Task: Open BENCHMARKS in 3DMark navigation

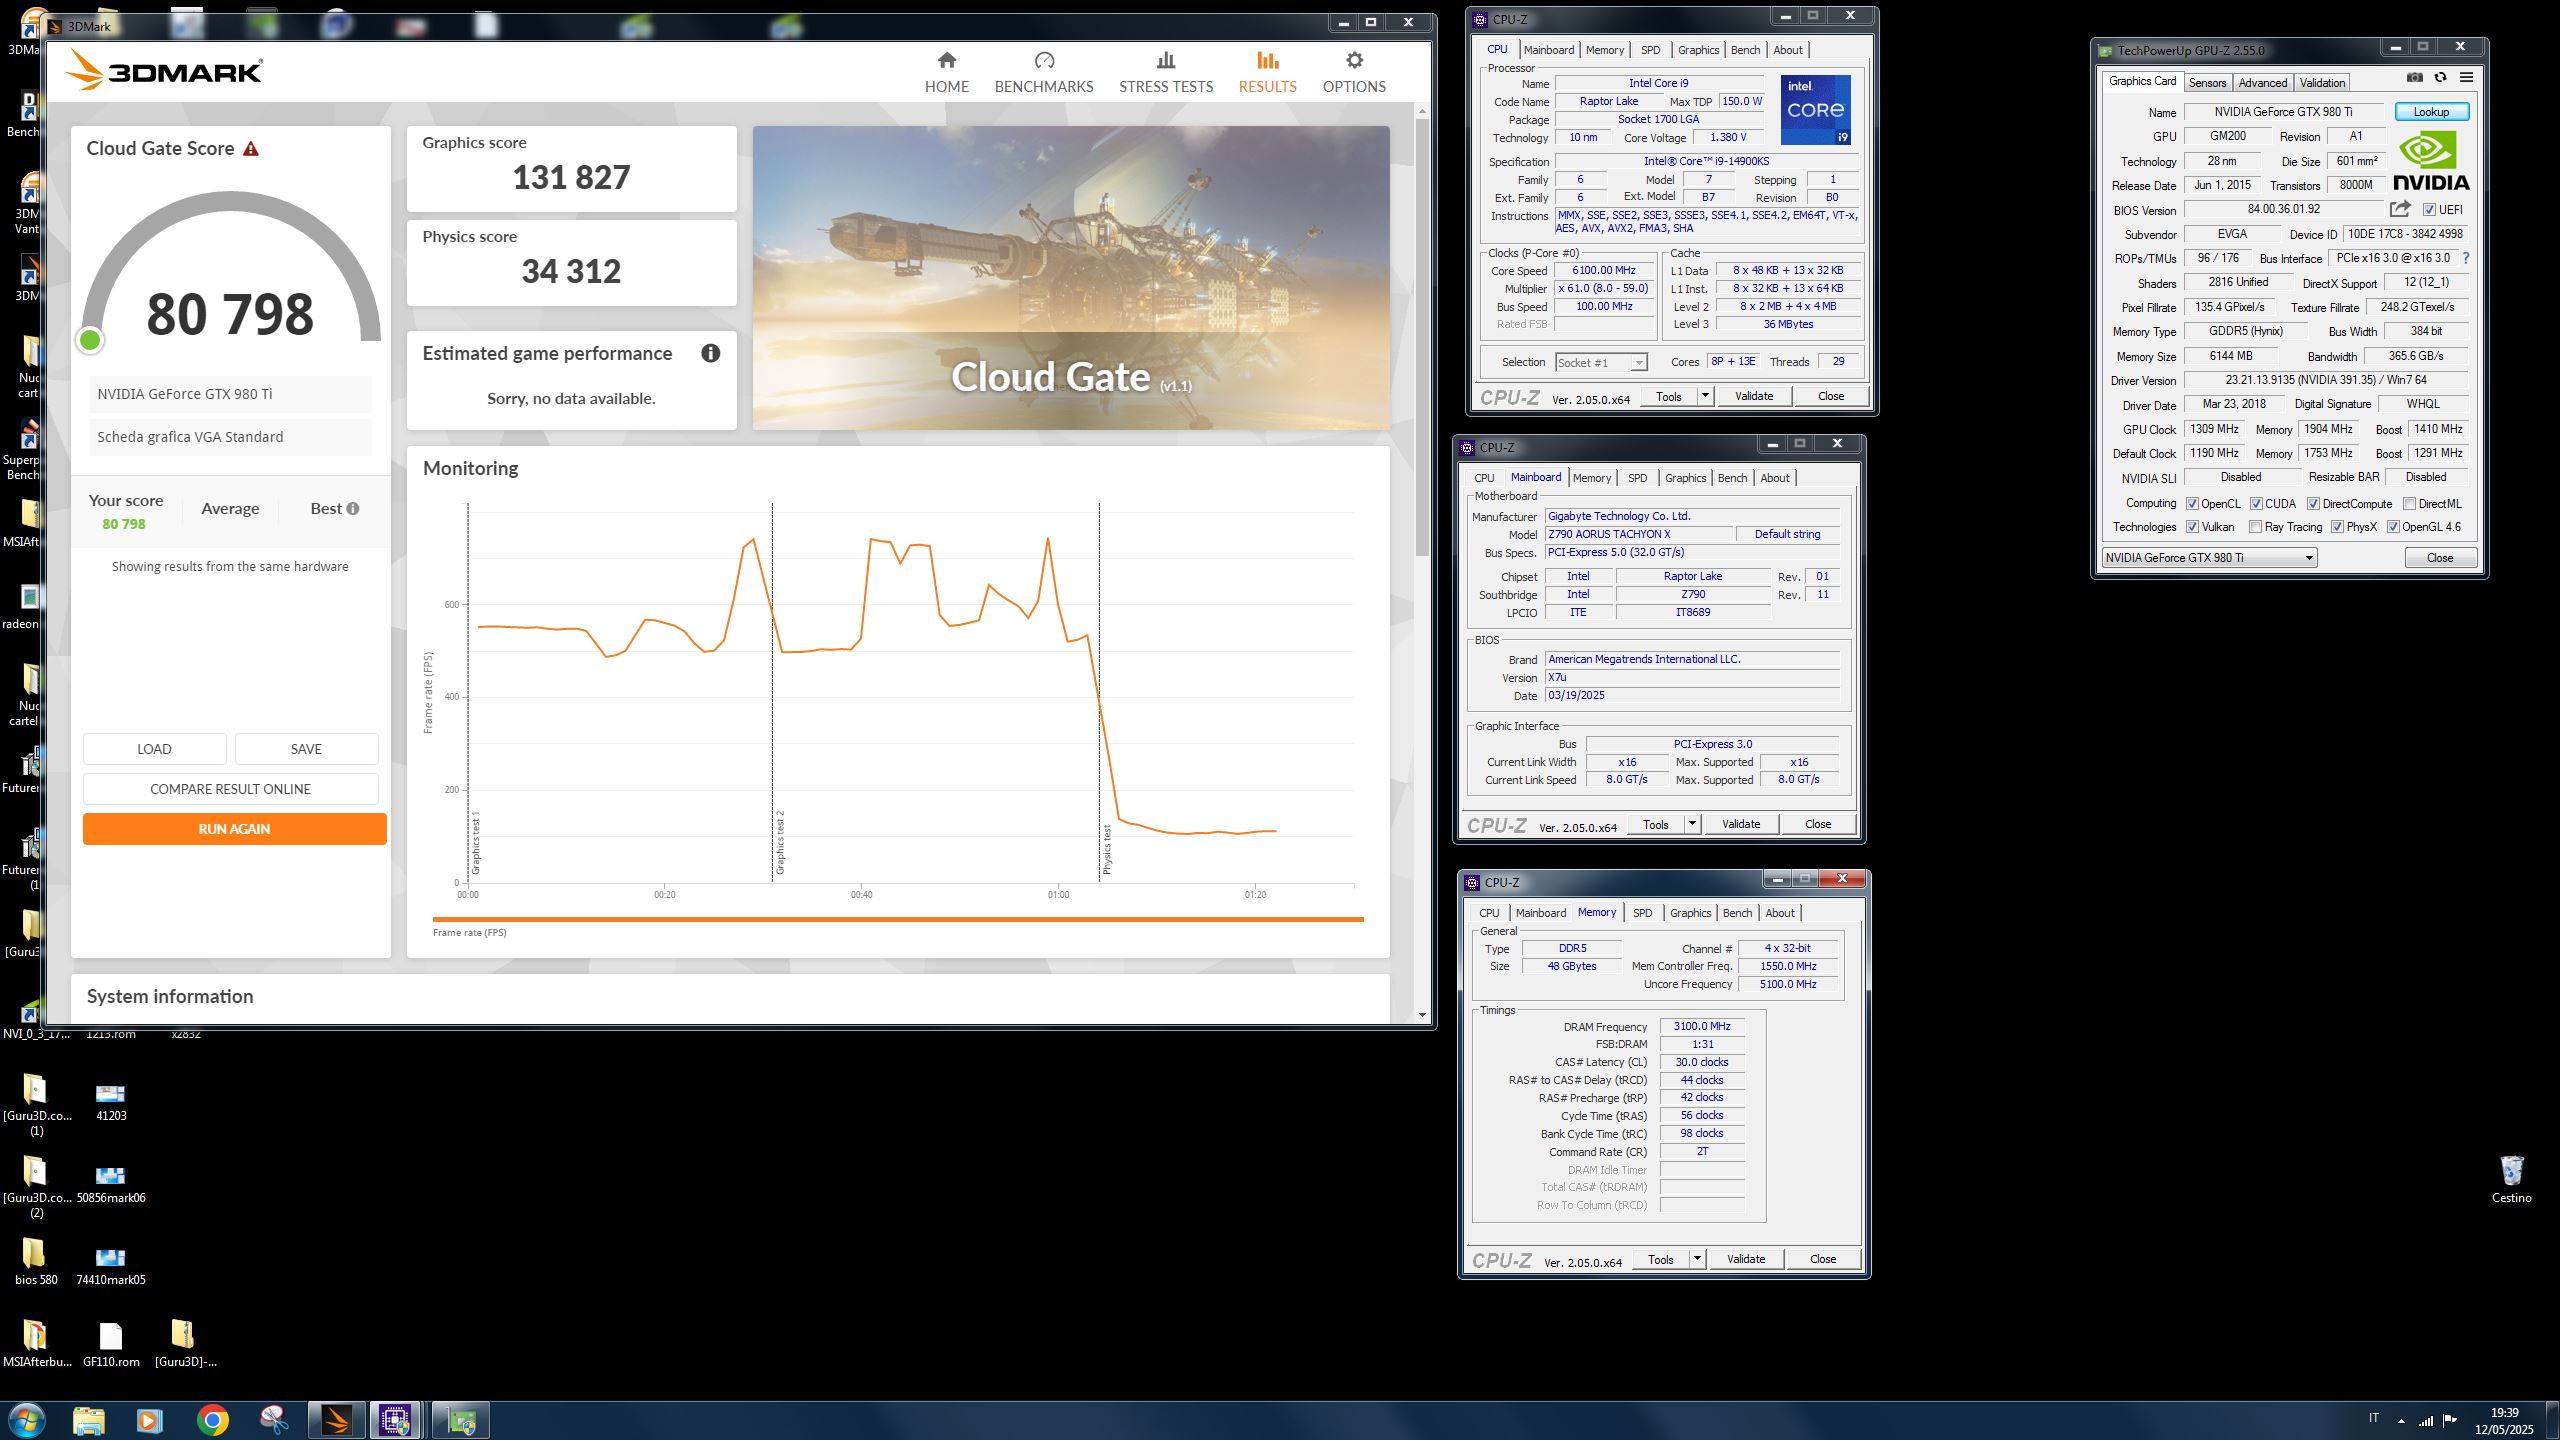Action: pyautogui.click(x=1043, y=72)
